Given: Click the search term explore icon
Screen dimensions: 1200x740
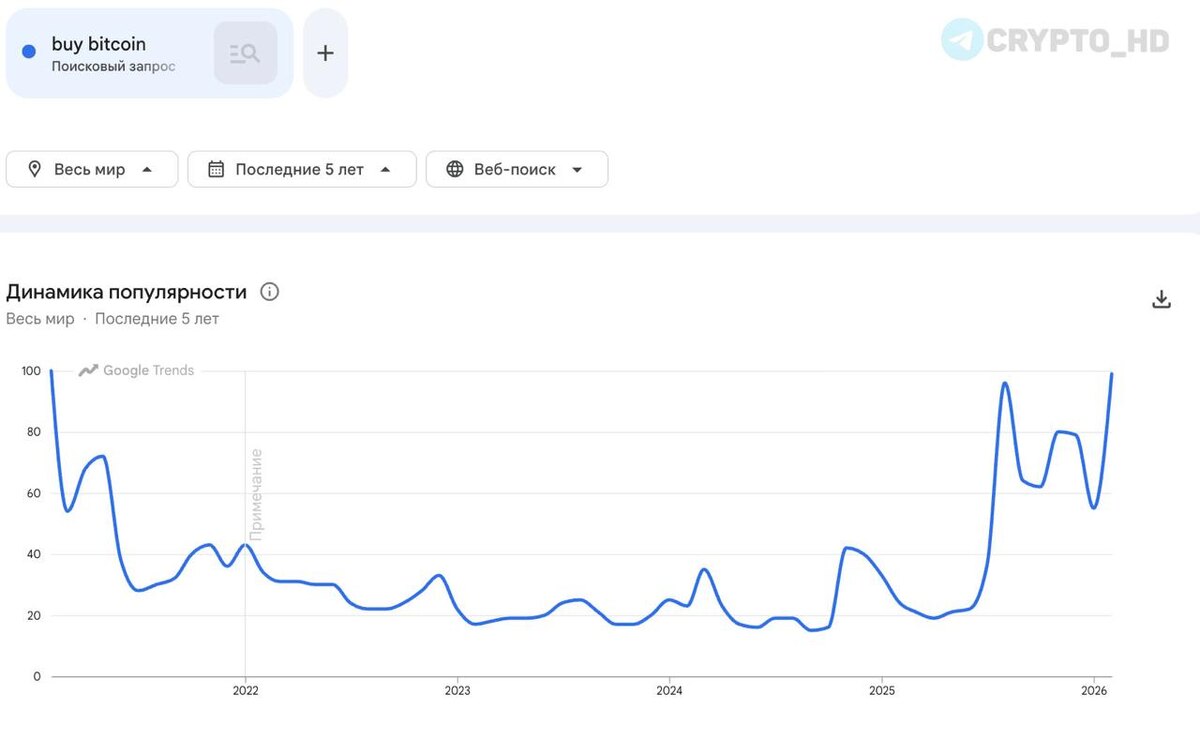Looking at the screenshot, I should pyautogui.click(x=245, y=53).
